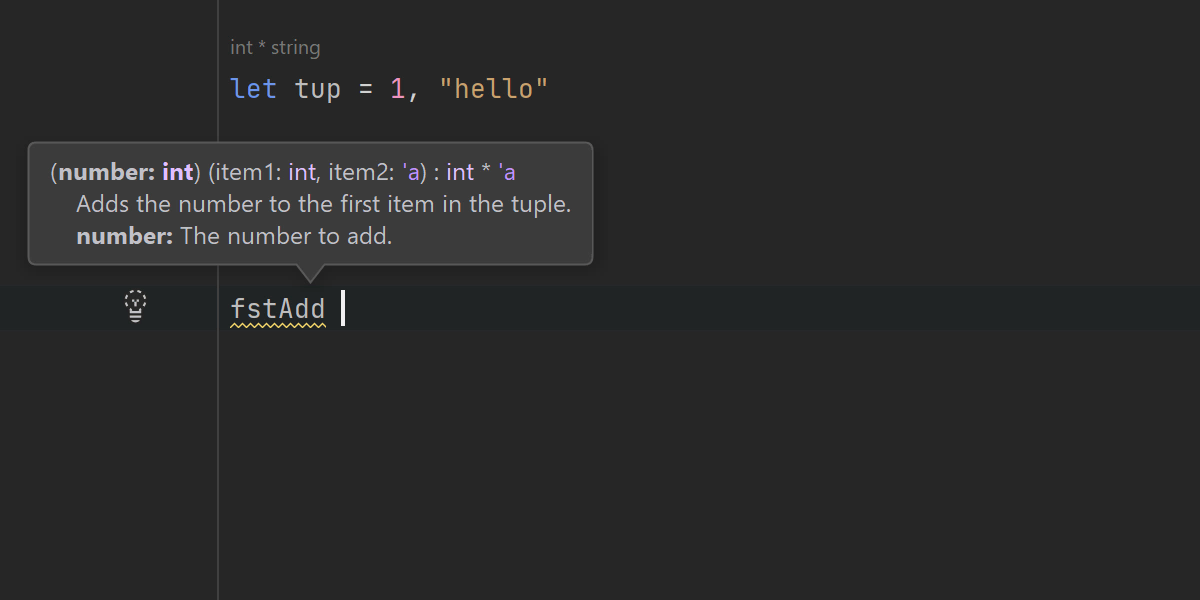Click the tooltip's pointer arrow above fstAdd
The image size is (1200, 600).
click(x=310, y=273)
